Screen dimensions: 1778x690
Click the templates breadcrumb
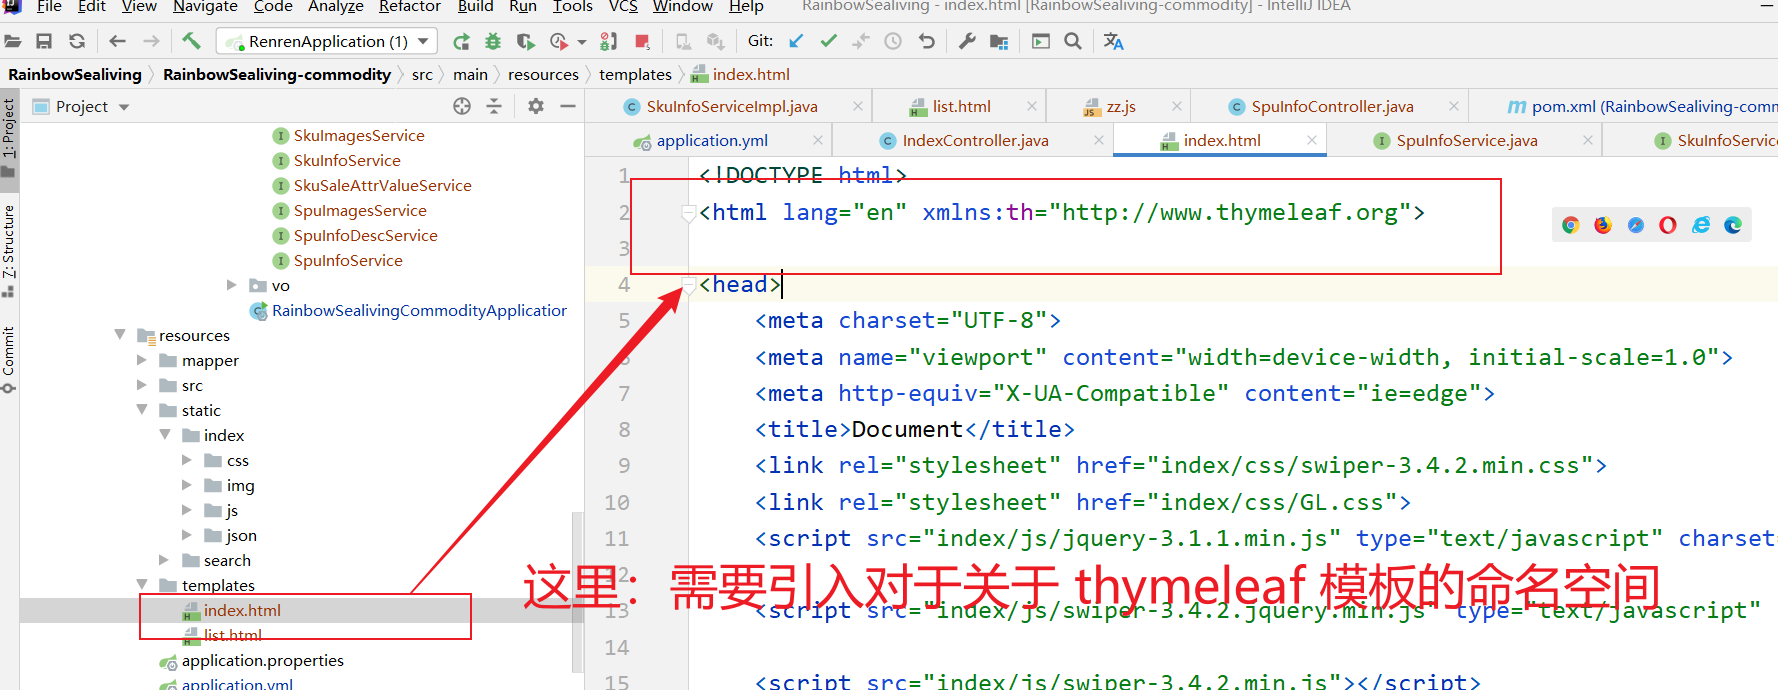click(635, 74)
